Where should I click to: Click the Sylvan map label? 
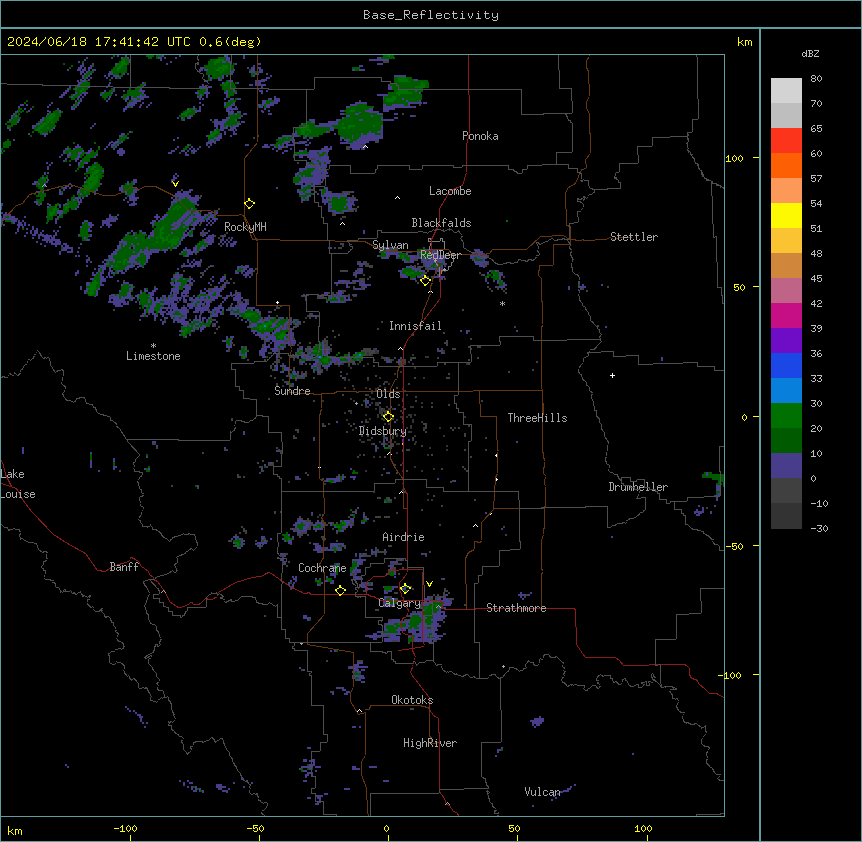point(390,245)
